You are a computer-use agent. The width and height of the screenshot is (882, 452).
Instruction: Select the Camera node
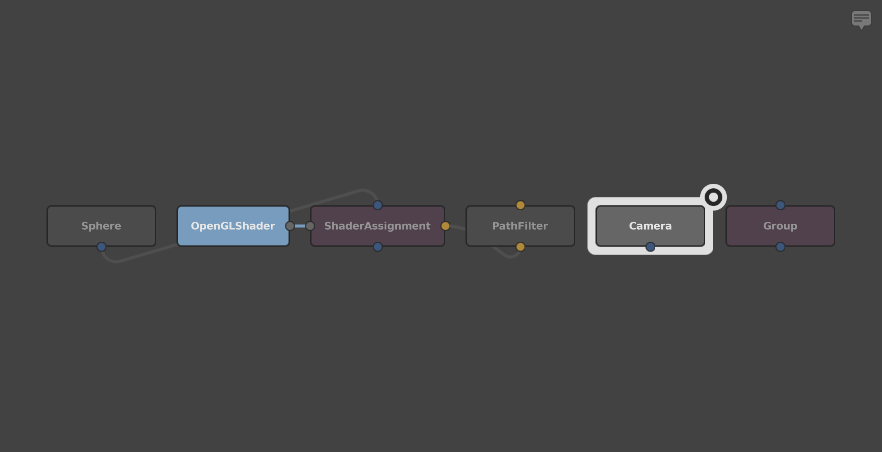click(650, 226)
